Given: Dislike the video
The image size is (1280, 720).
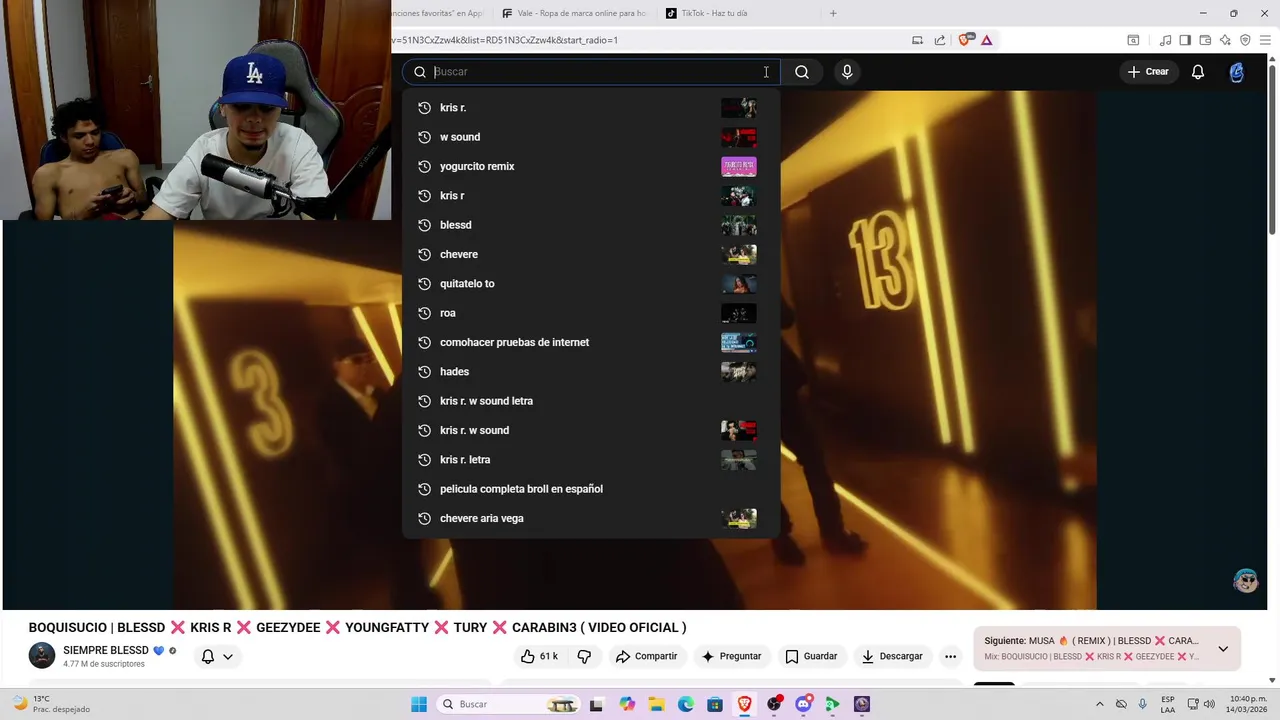Looking at the screenshot, I should click(584, 656).
